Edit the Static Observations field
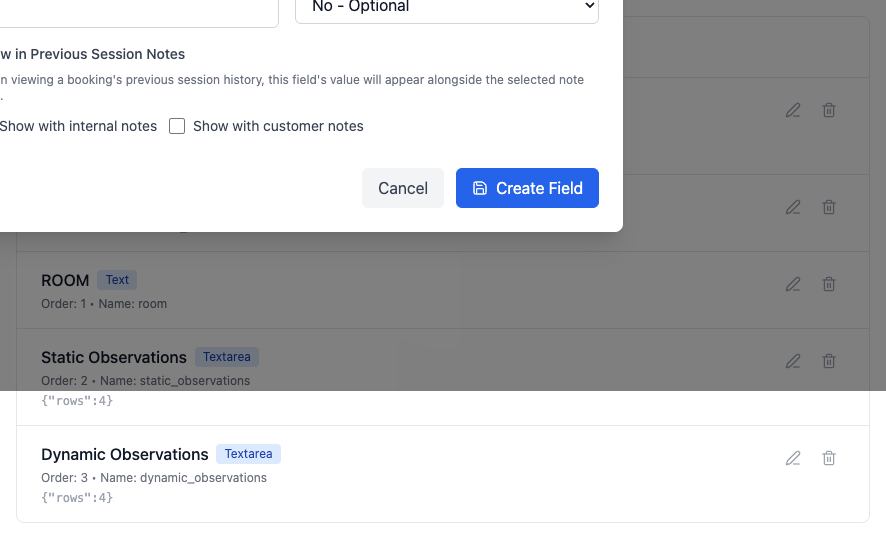The width and height of the screenshot is (886, 539). [793, 361]
